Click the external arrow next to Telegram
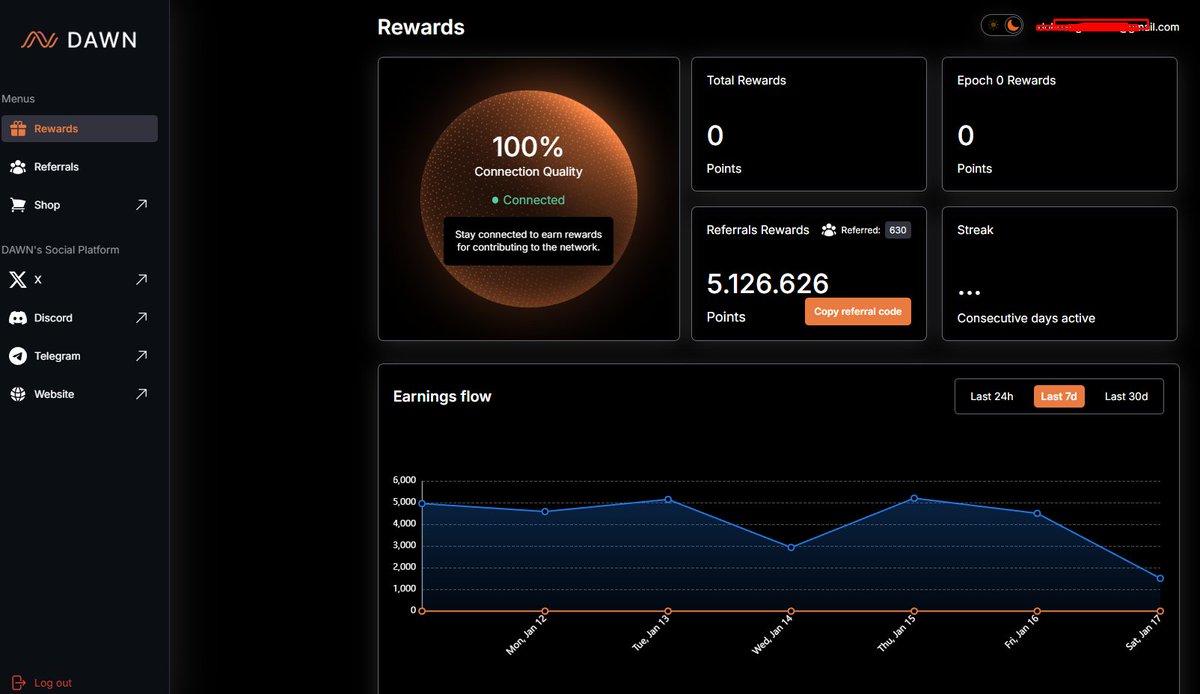Screen dimensions: 1200x694 pos(141,356)
